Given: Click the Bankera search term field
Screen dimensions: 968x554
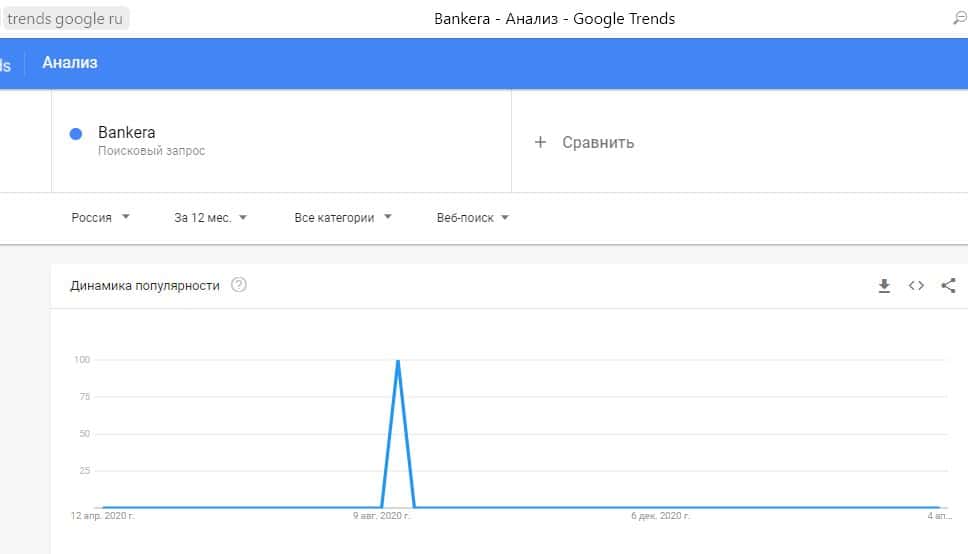Looking at the screenshot, I should tap(126, 133).
